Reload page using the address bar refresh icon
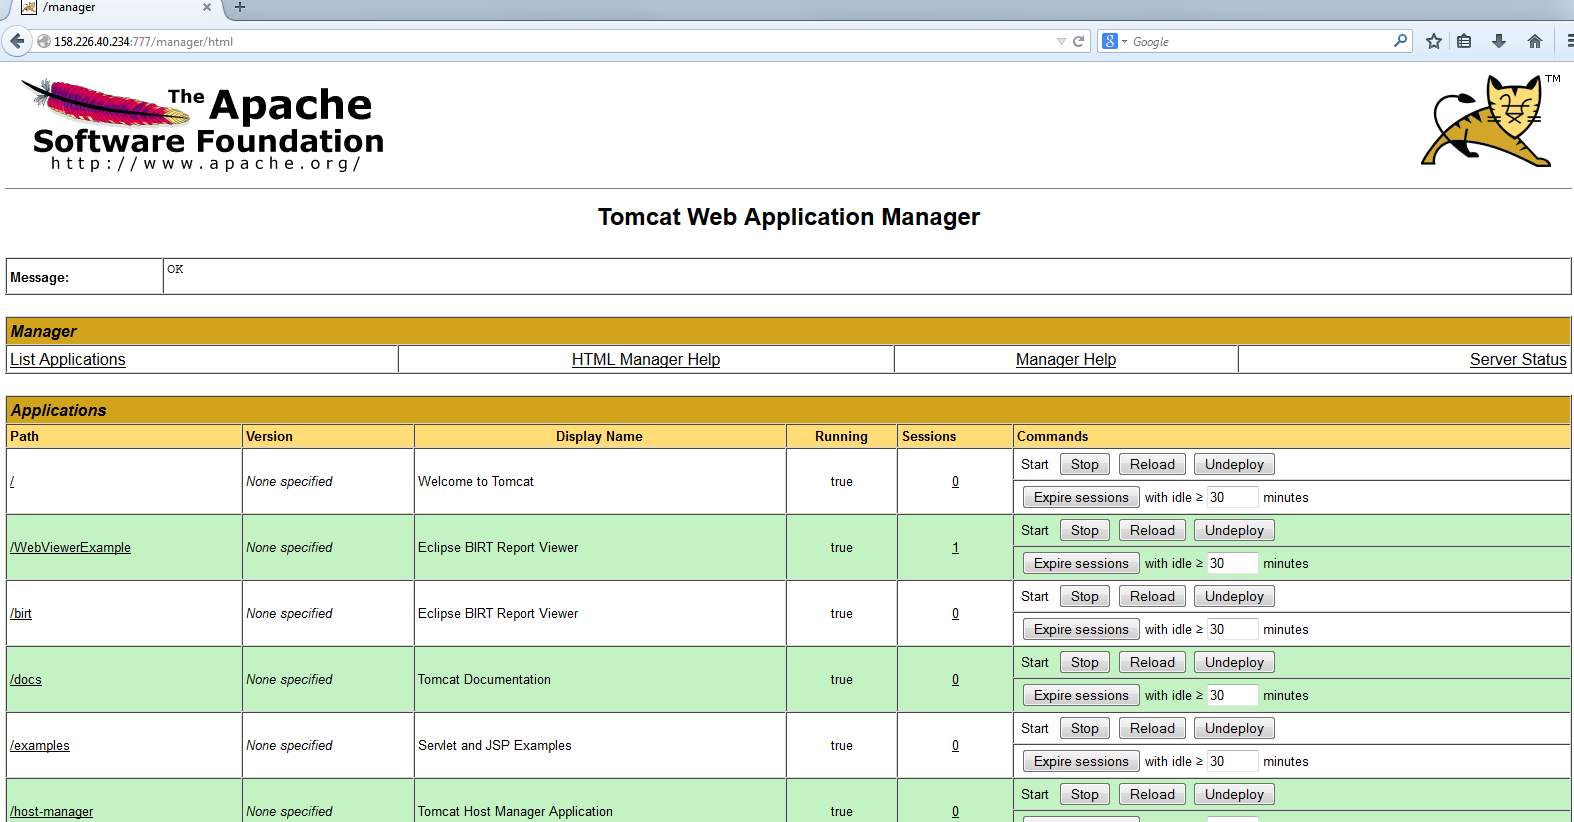1574x822 pixels. (1078, 41)
